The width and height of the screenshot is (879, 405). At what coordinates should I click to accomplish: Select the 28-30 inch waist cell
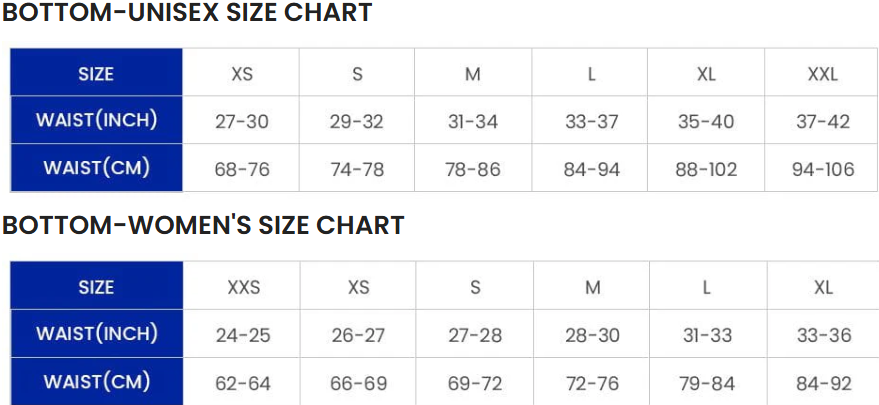592,335
